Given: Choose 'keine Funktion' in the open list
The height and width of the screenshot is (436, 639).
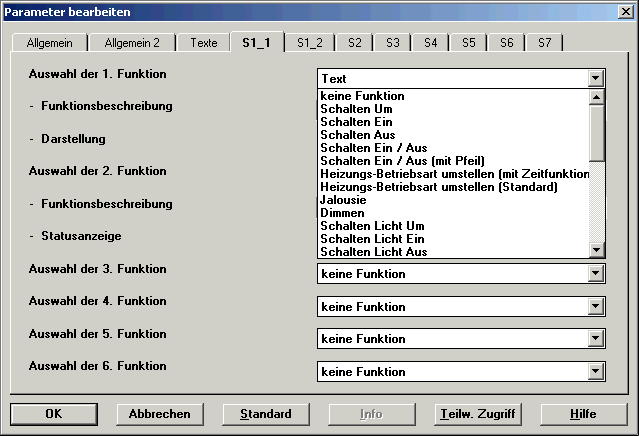Looking at the screenshot, I should [362, 96].
